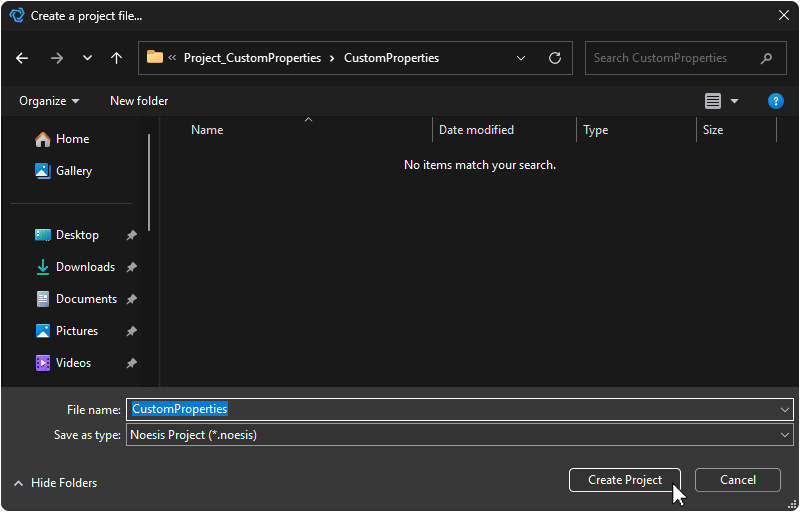Click the pin icon next to Downloads
Viewport: 800px width, 512px height.
click(x=132, y=267)
